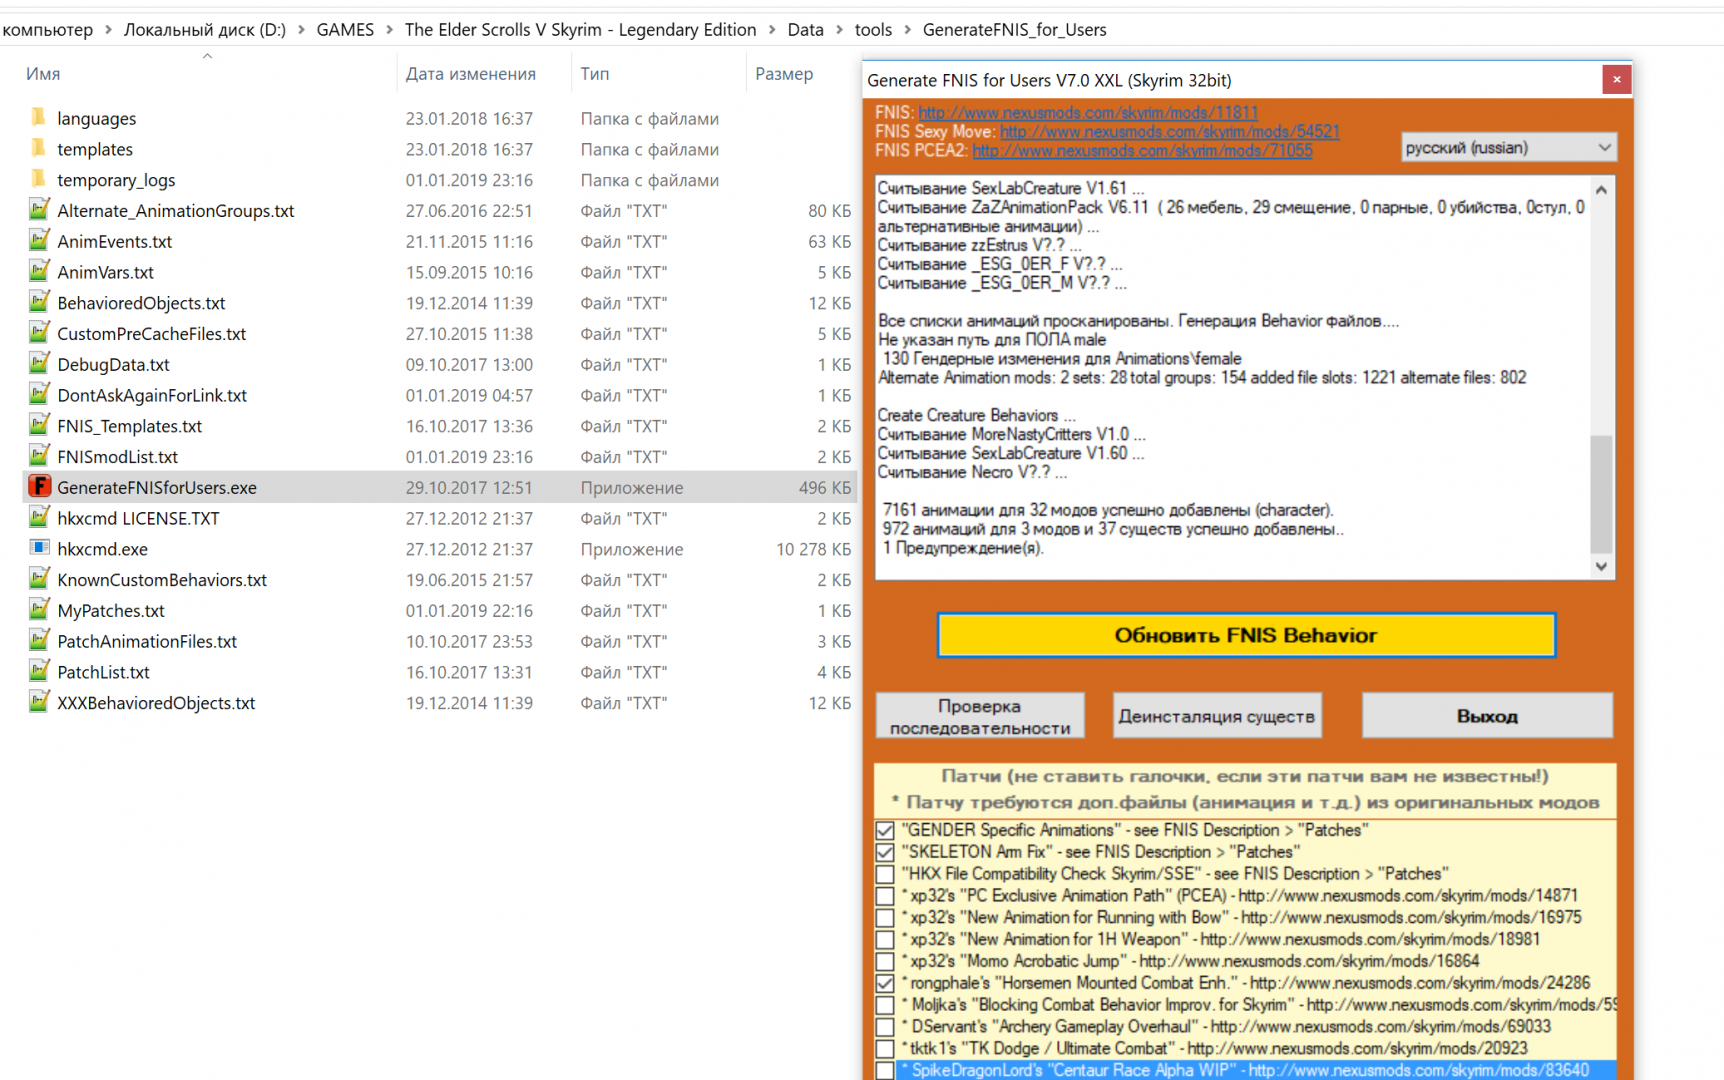The height and width of the screenshot is (1080, 1724).
Task: Expand breadcrumb arrow after GAMES folder
Action: (390, 30)
